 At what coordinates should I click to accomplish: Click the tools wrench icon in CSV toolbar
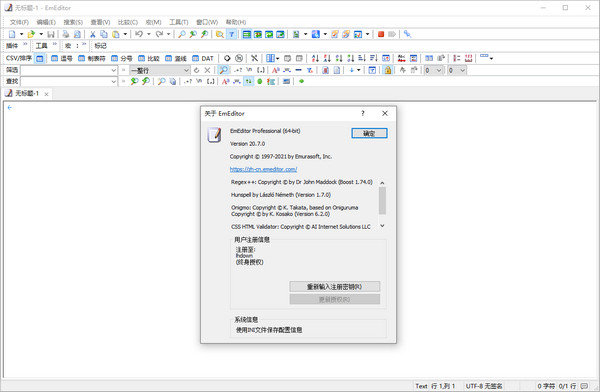[x=254, y=58]
